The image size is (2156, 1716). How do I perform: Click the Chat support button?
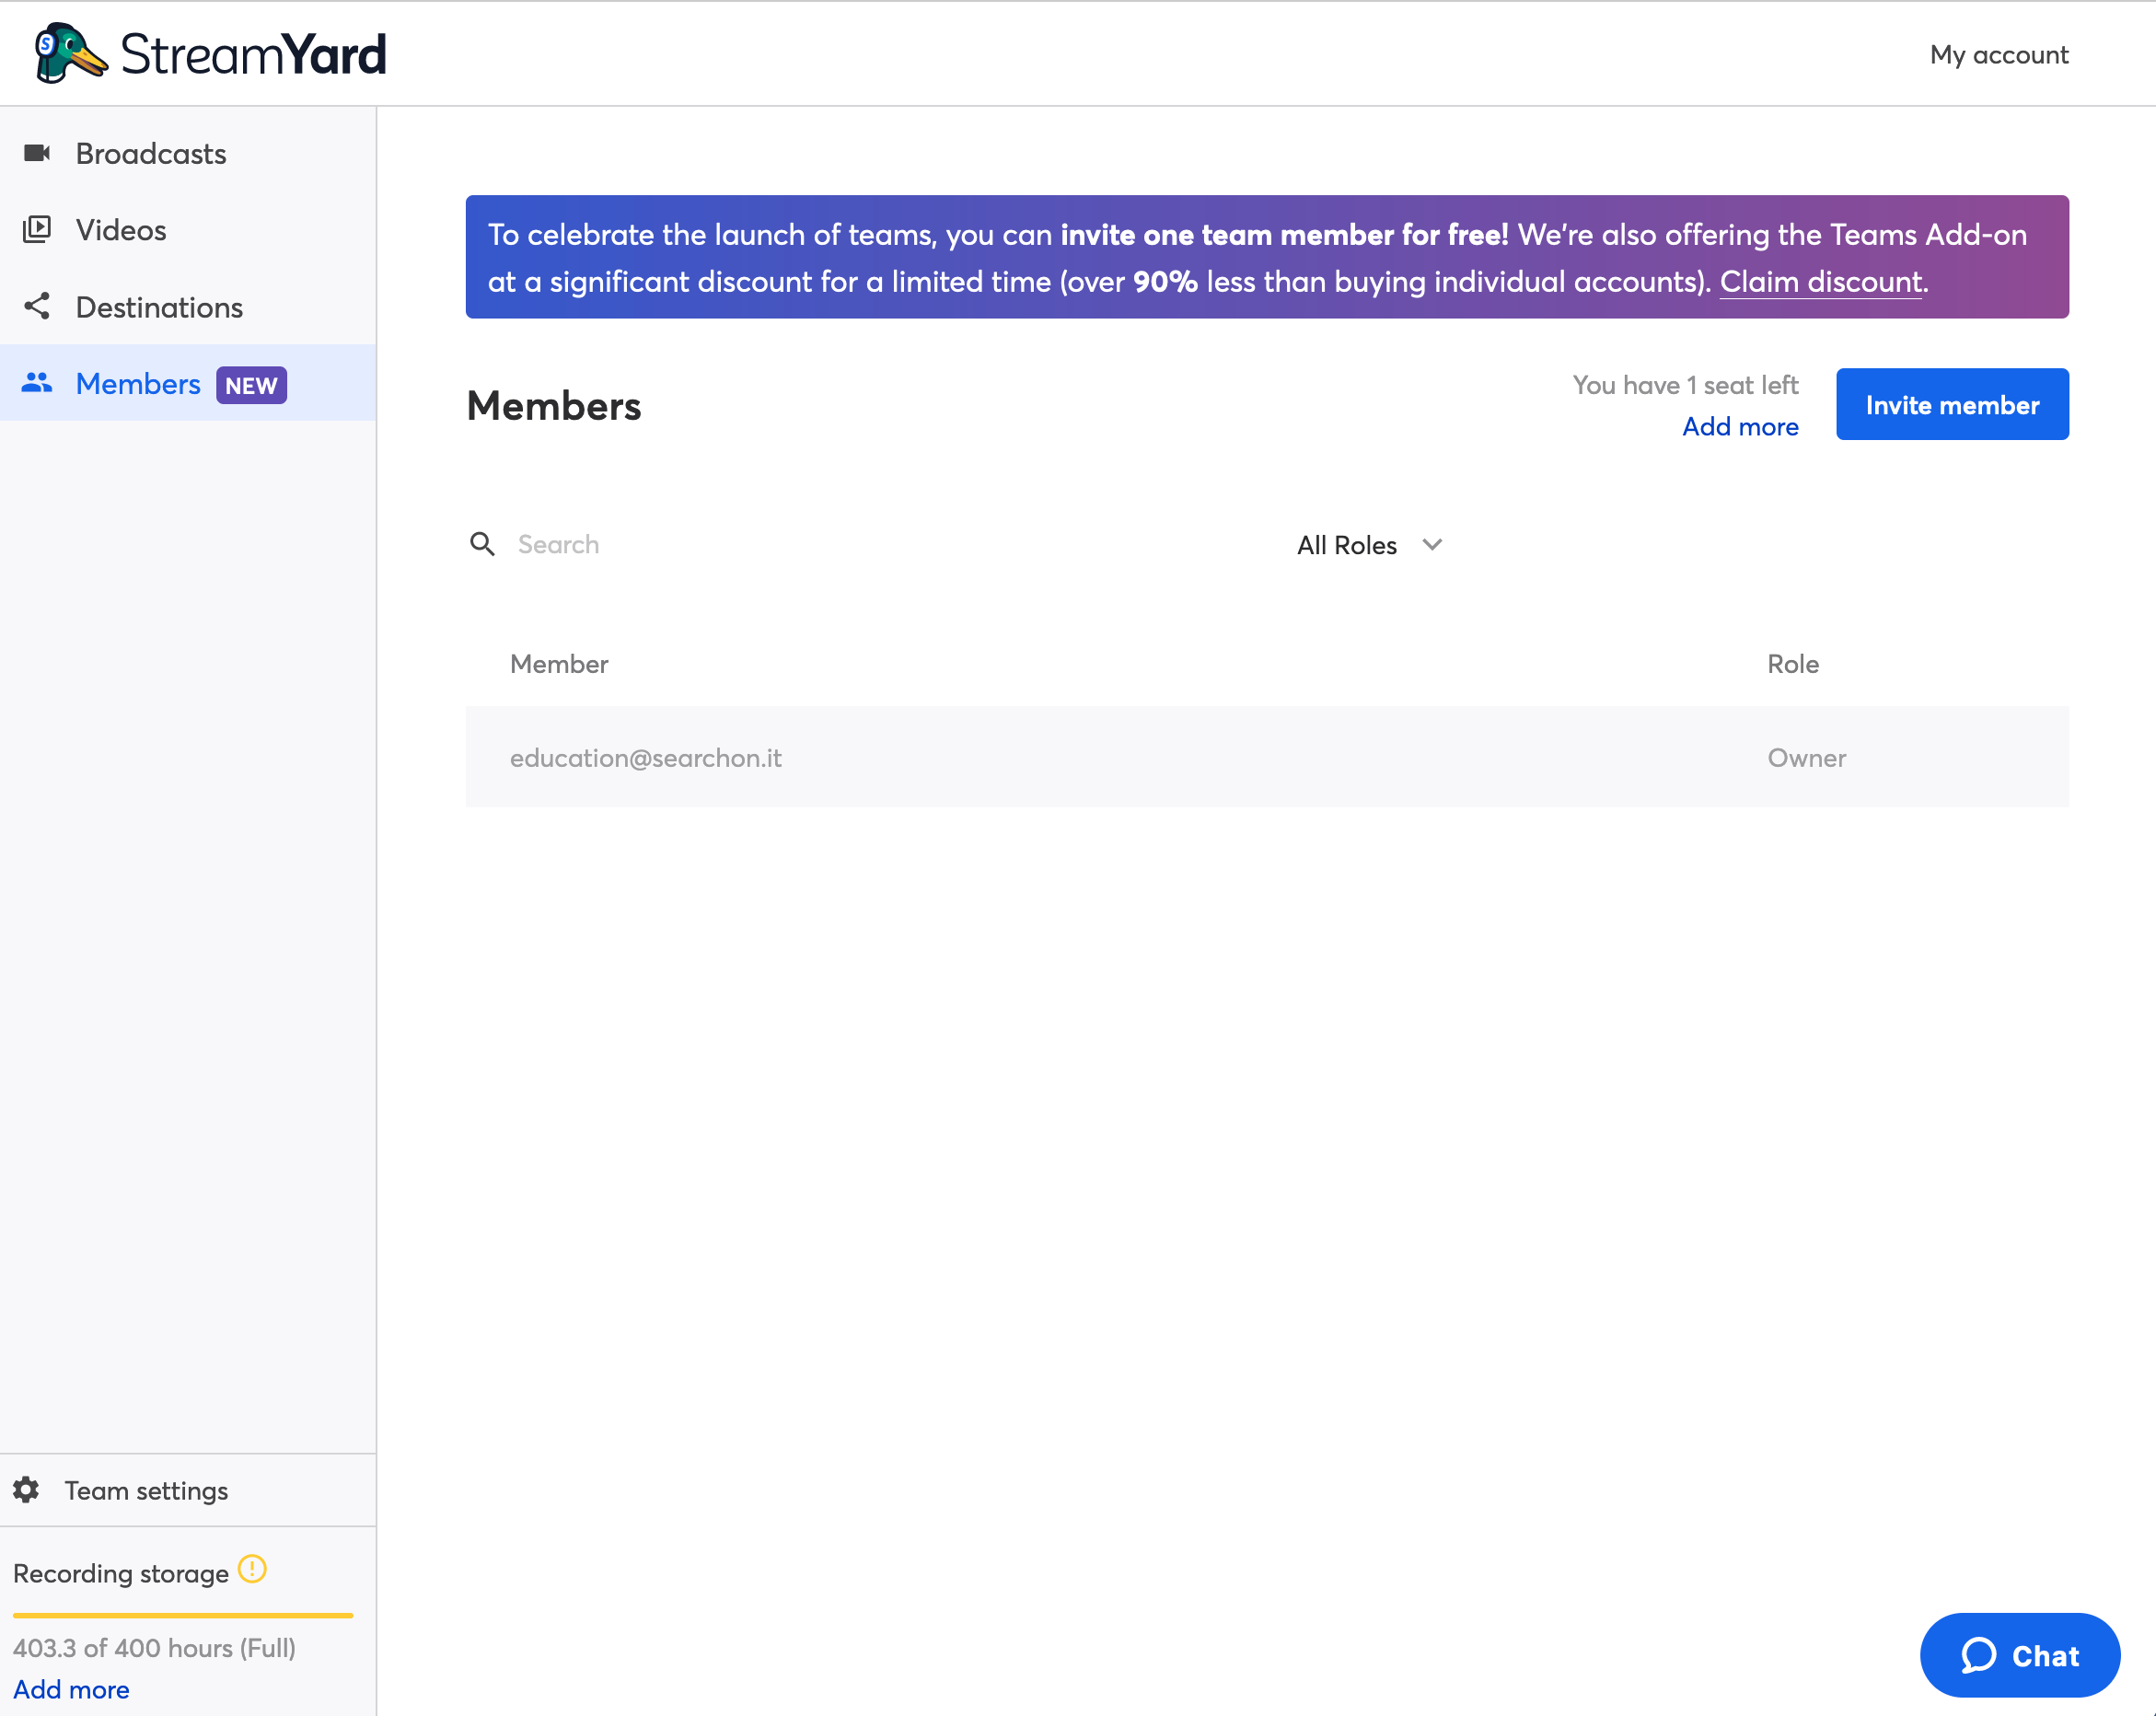click(x=2018, y=1654)
